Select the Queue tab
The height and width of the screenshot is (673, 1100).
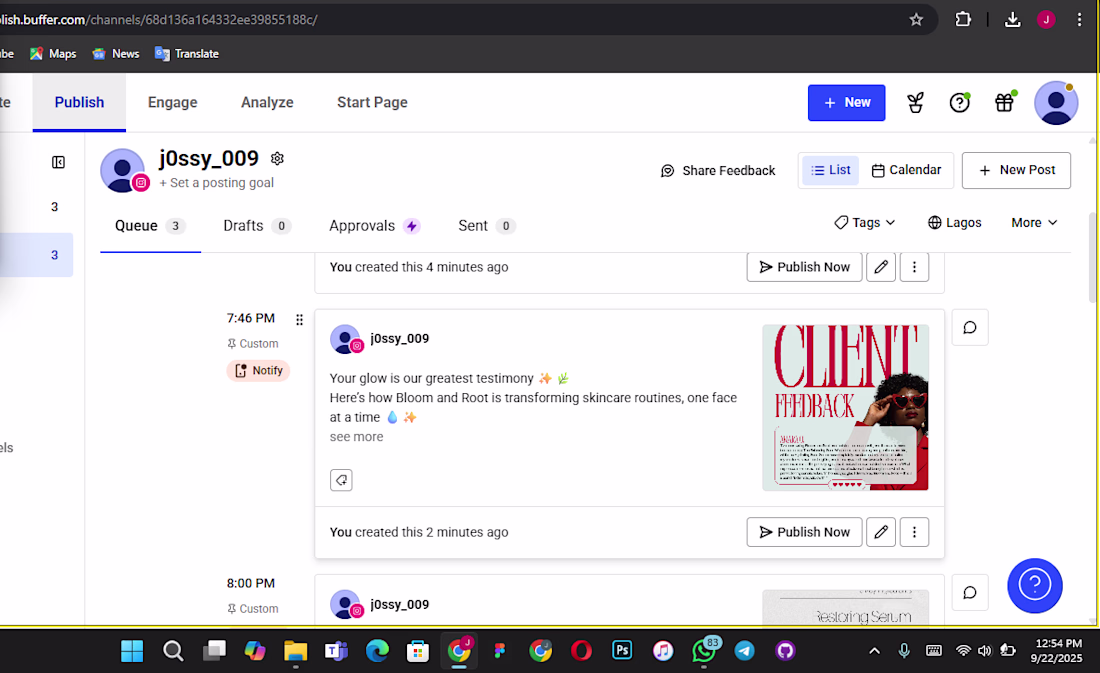pyautogui.click(x=150, y=226)
